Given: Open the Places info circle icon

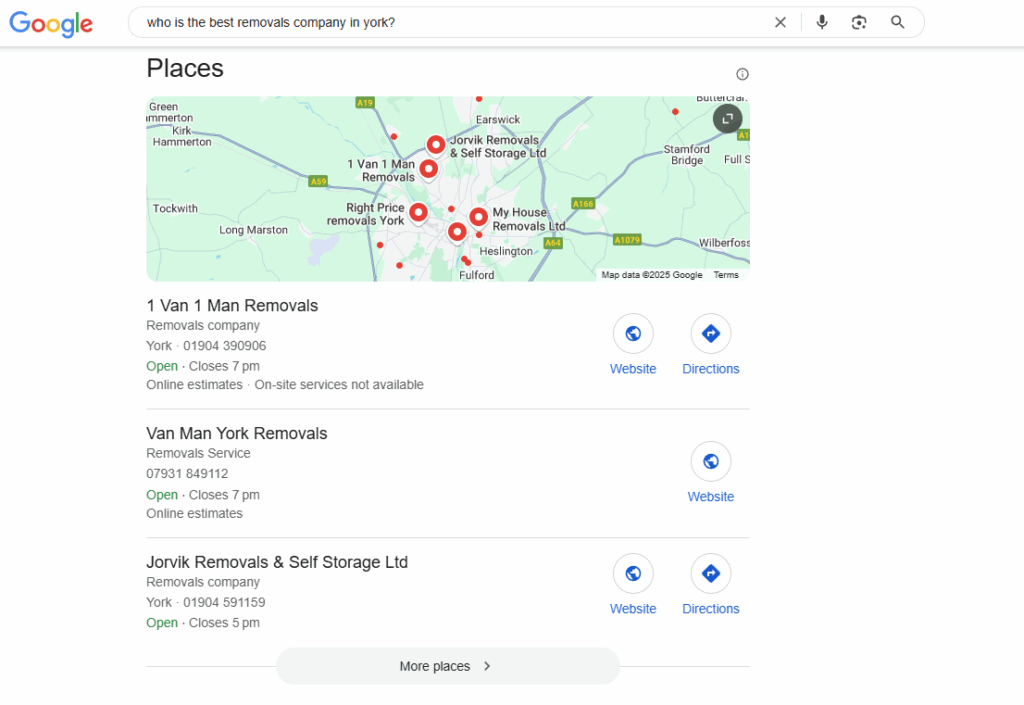Looking at the screenshot, I should pyautogui.click(x=742, y=74).
